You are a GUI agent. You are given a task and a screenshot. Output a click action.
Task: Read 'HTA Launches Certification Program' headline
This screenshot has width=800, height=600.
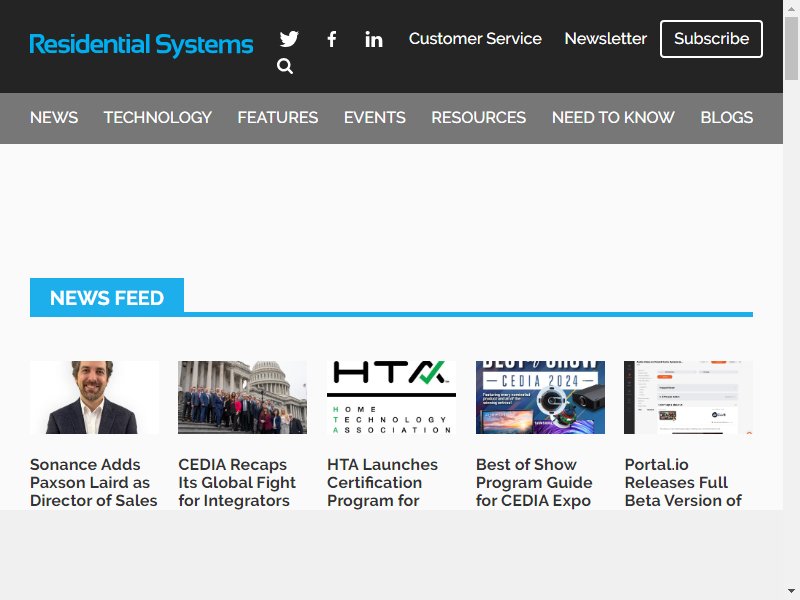(x=383, y=482)
